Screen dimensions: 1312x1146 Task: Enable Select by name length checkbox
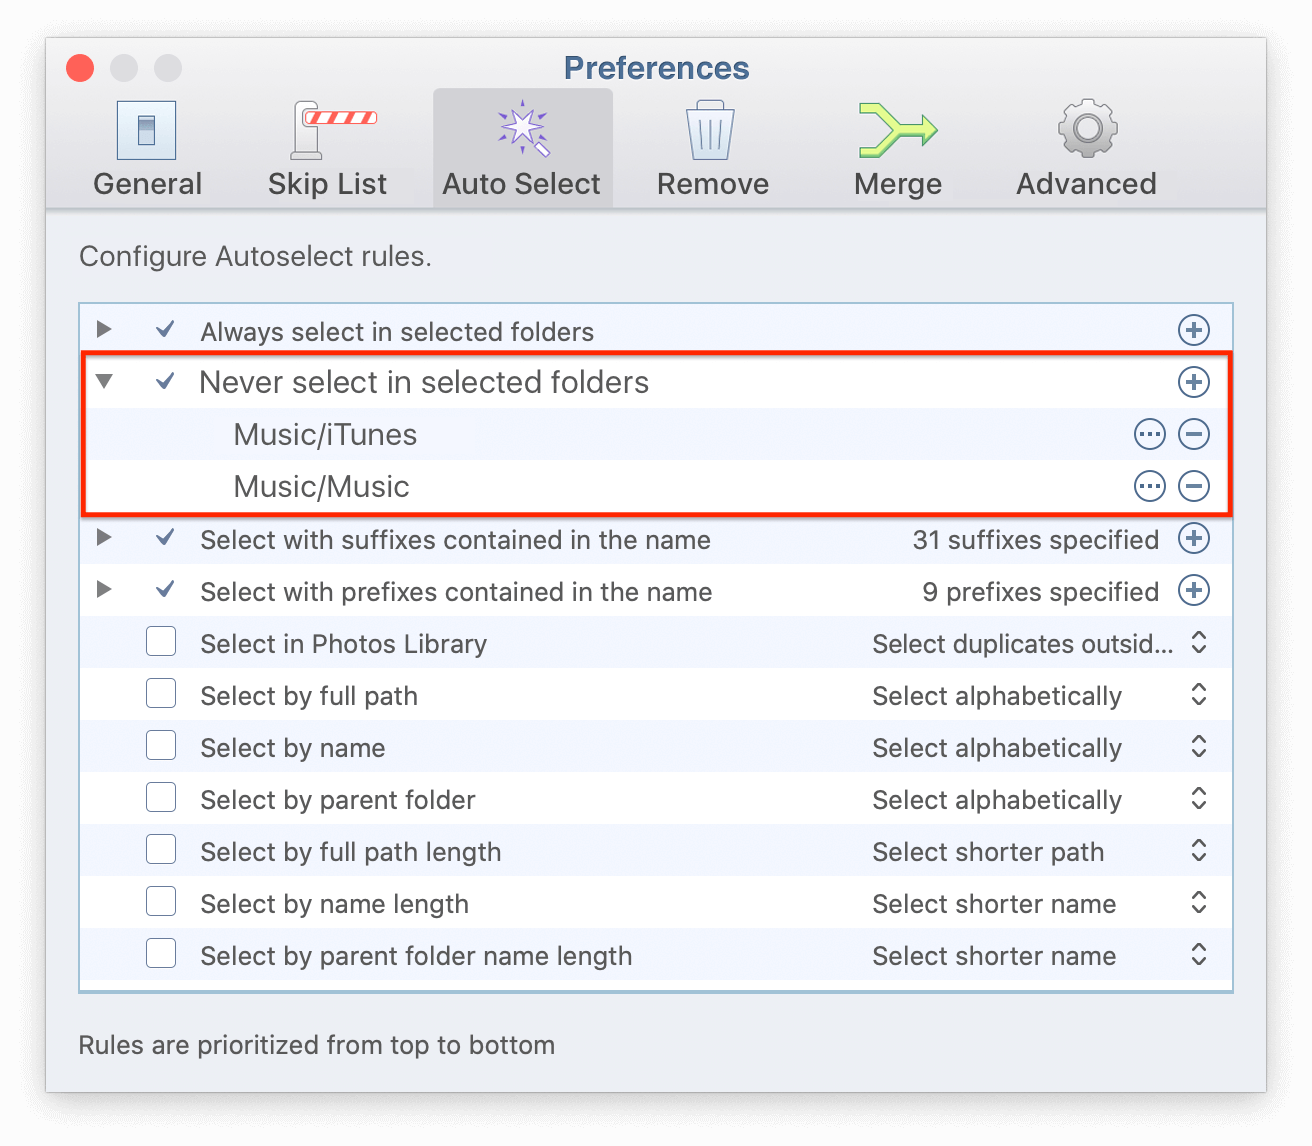point(161,901)
